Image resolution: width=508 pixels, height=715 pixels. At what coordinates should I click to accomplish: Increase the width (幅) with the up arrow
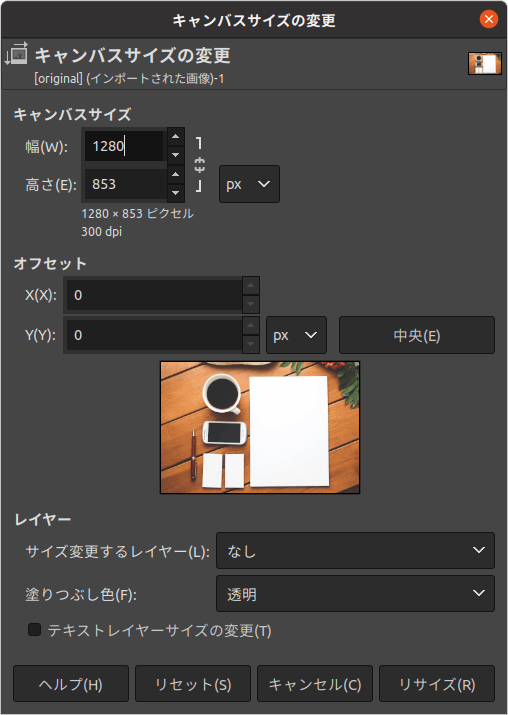point(176,136)
